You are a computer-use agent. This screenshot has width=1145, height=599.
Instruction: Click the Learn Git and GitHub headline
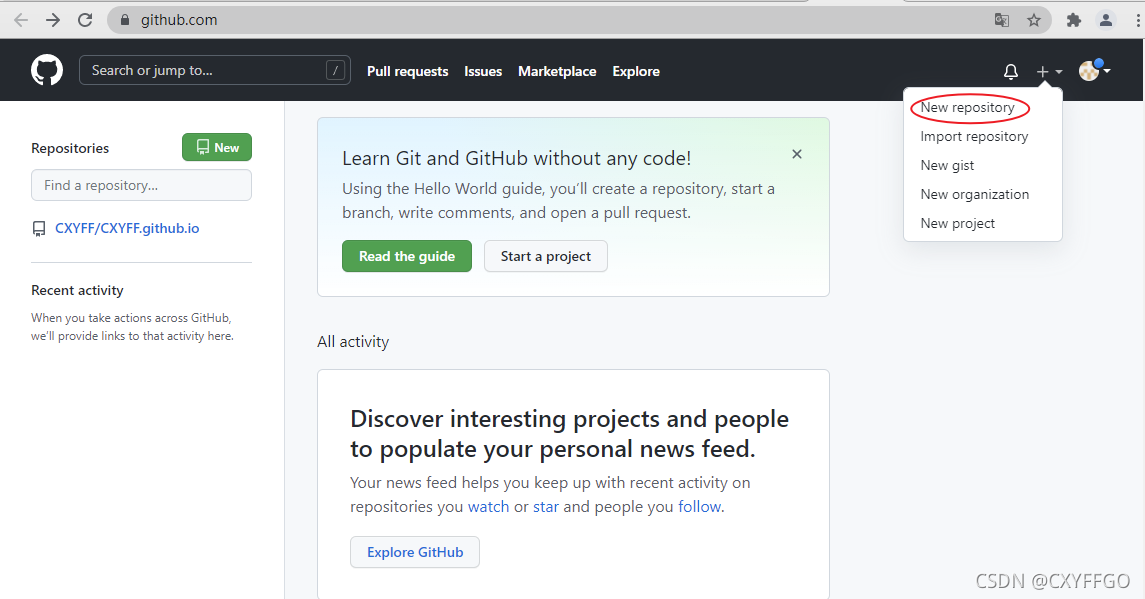tap(516, 159)
